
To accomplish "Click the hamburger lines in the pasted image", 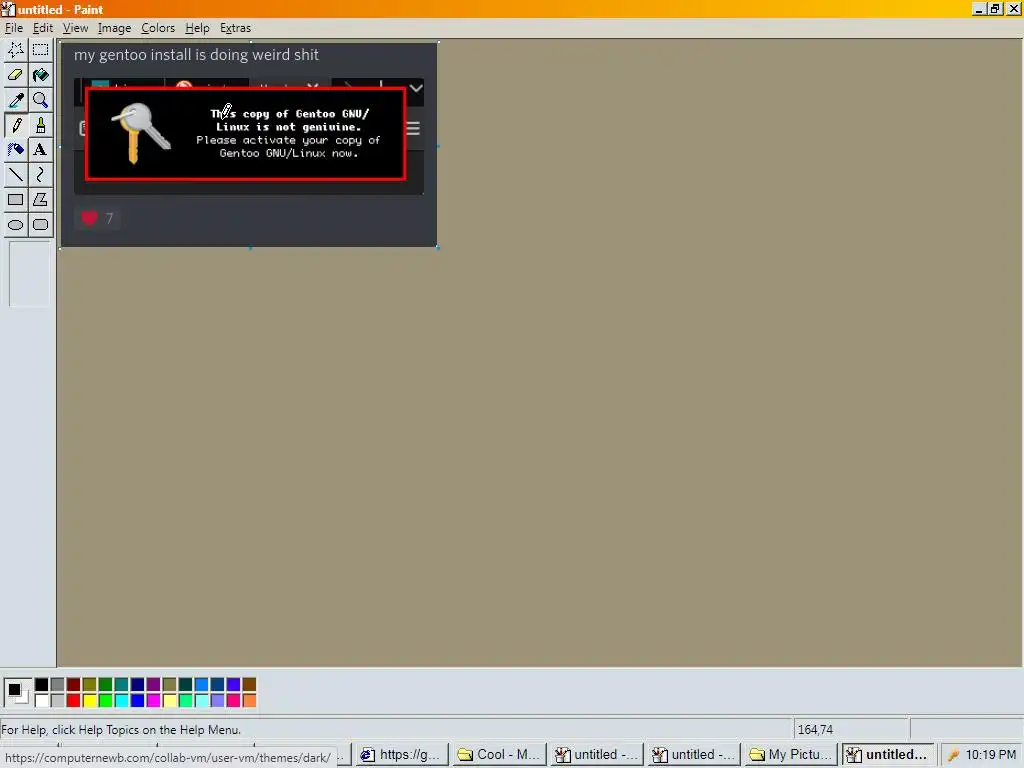I will 413,127.
